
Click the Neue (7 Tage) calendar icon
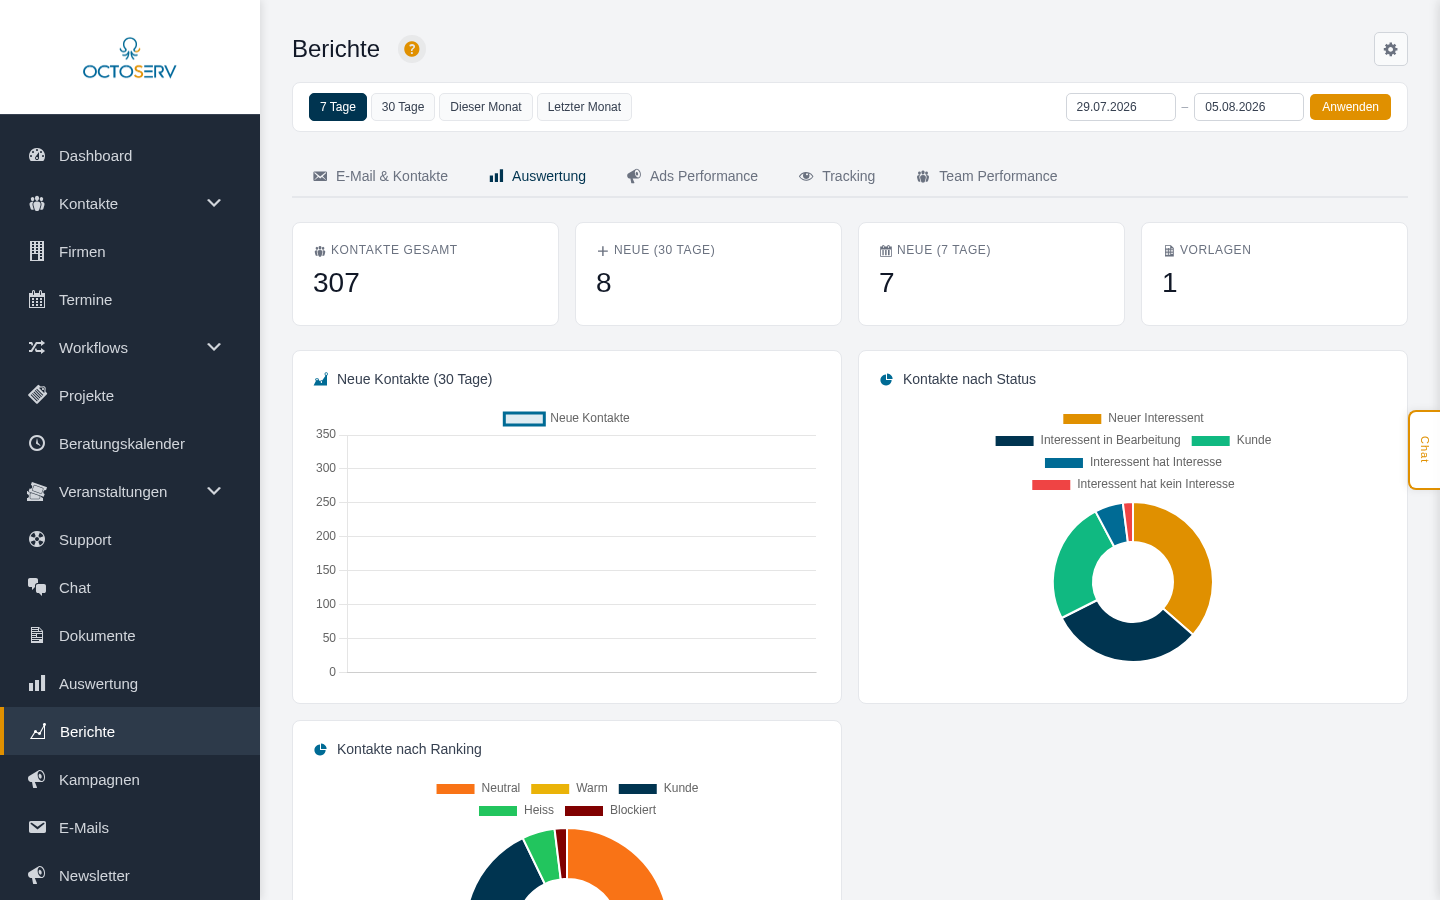tap(886, 251)
